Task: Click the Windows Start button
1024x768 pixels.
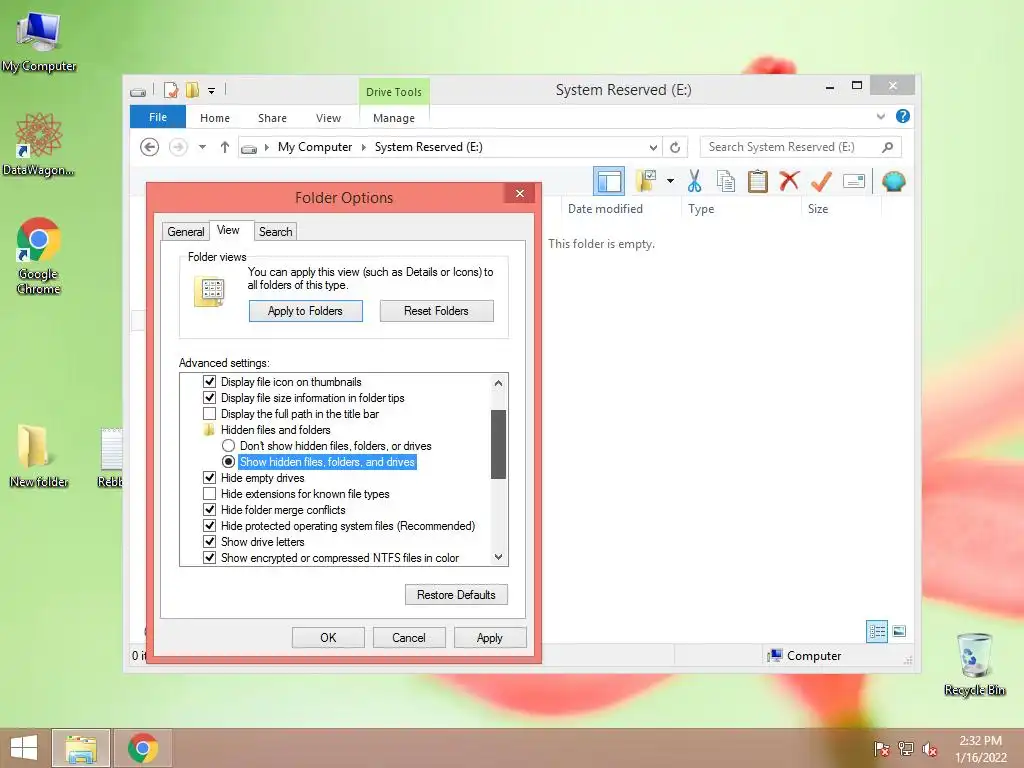Action: pyautogui.click(x=24, y=748)
